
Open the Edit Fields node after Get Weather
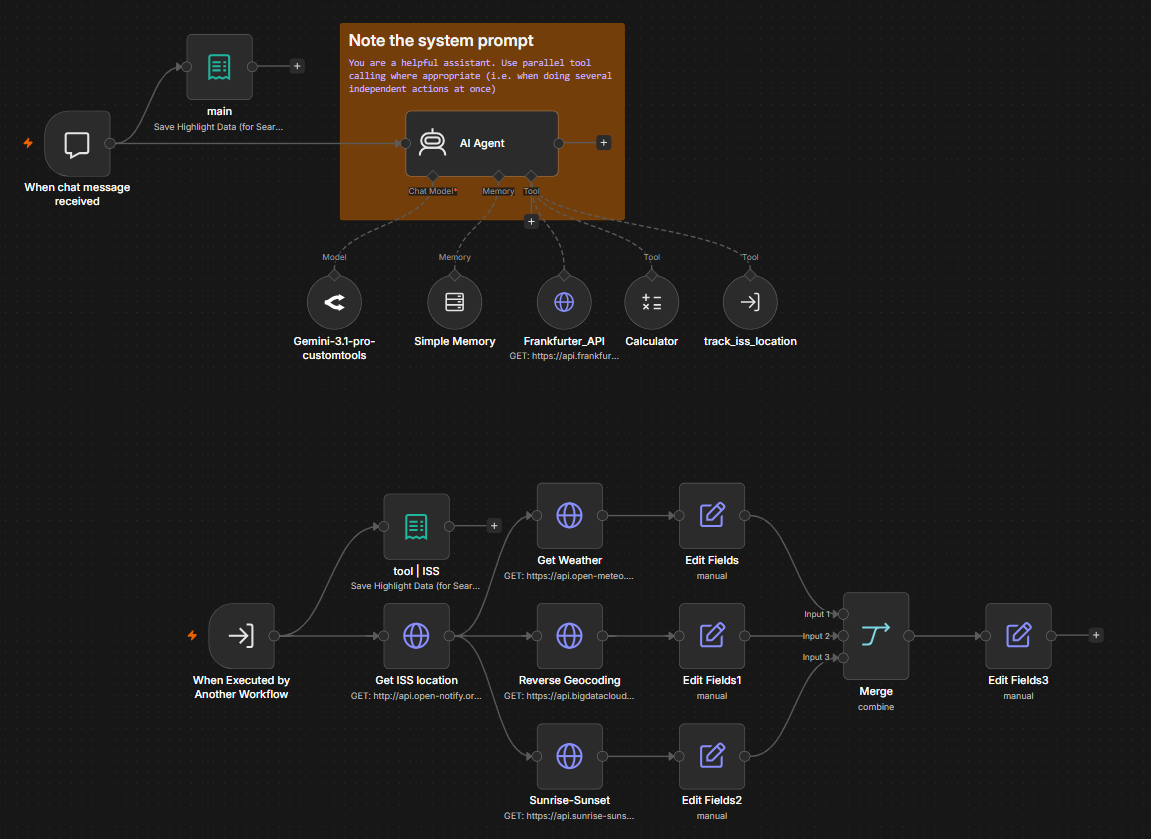point(712,515)
